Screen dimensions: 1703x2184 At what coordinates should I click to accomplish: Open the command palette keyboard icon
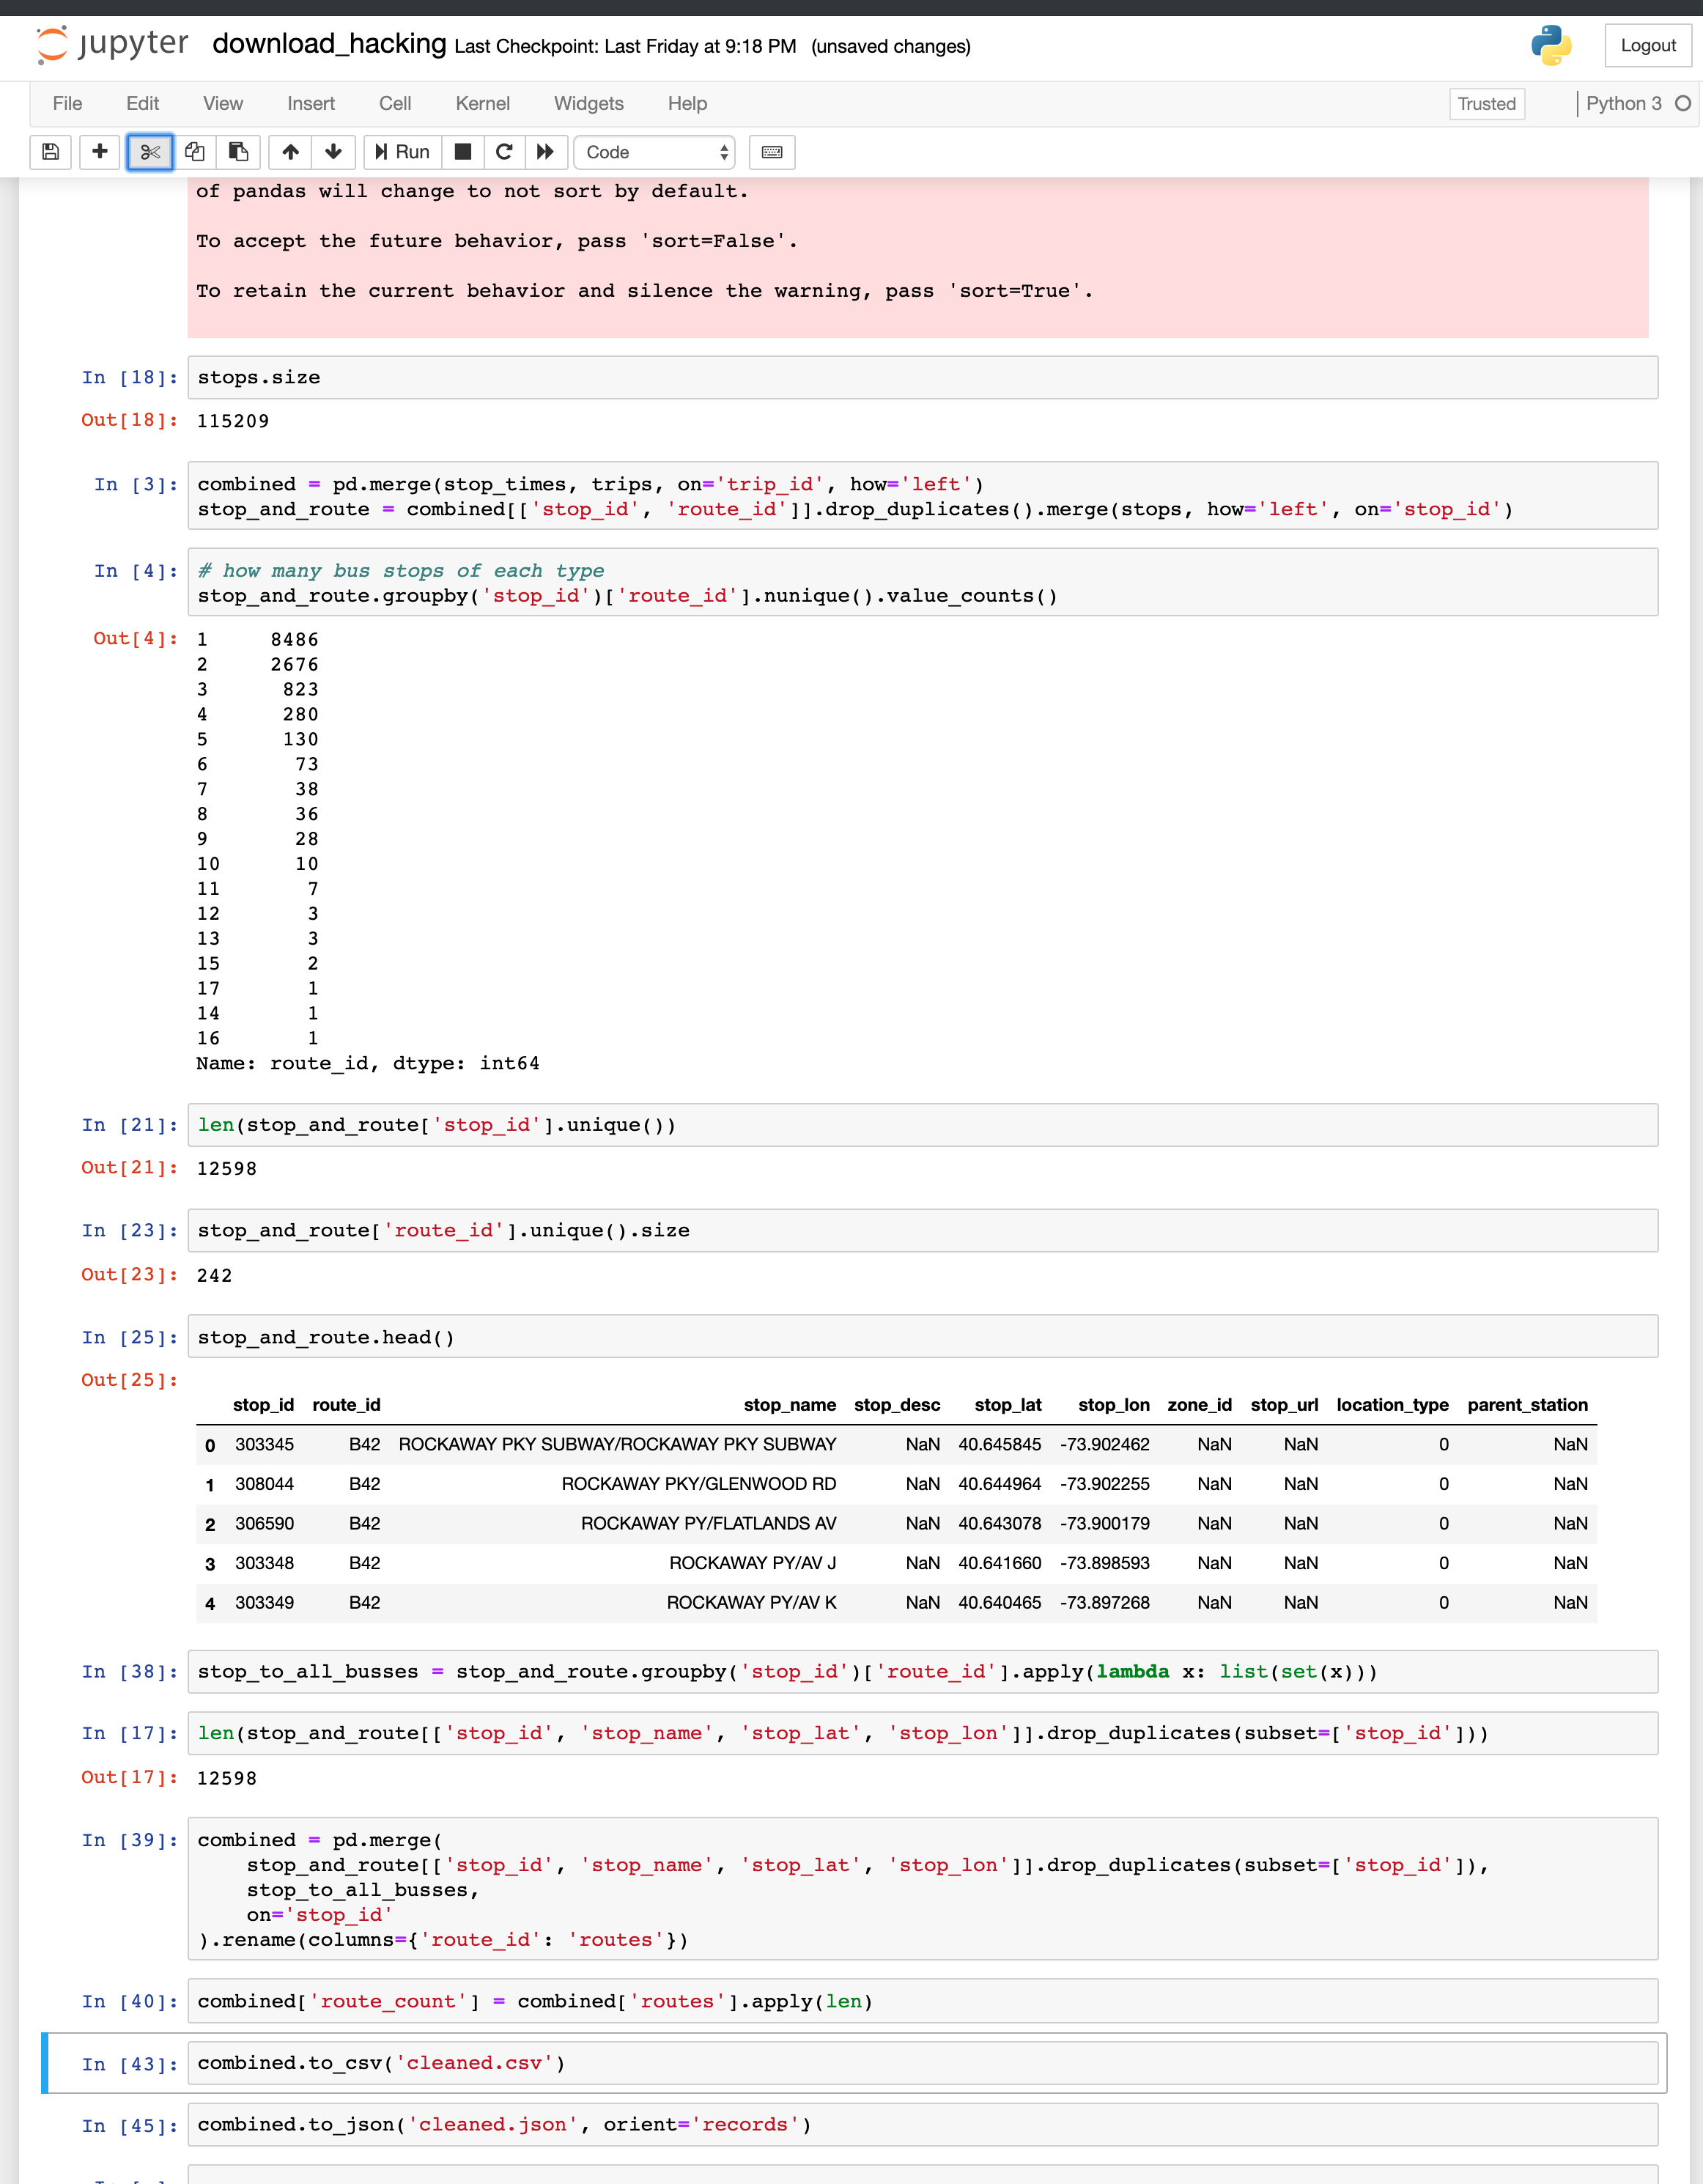(772, 152)
